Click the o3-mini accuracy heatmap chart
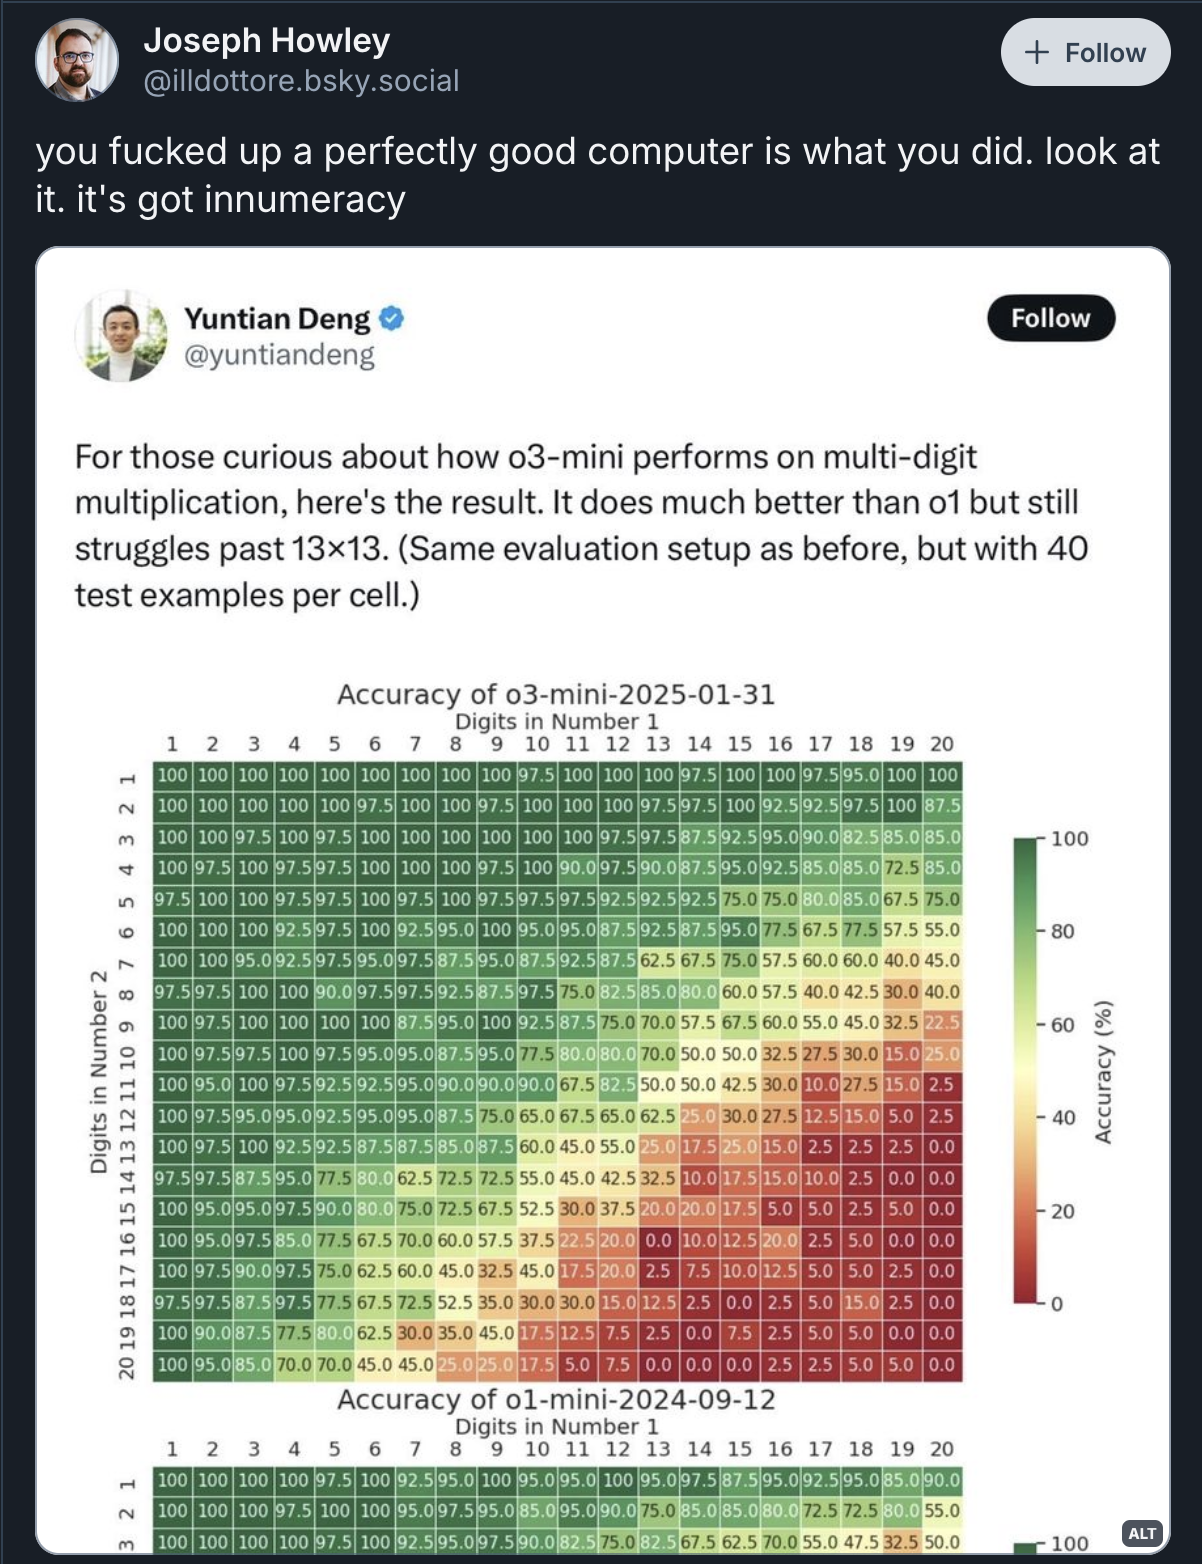Viewport: 1202px width, 1564px height. coord(557,1070)
